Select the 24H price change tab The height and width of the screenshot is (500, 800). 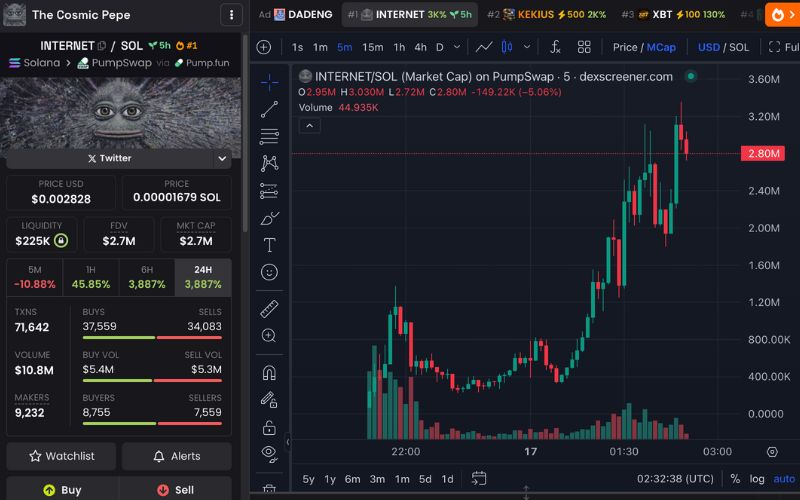click(x=203, y=278)
